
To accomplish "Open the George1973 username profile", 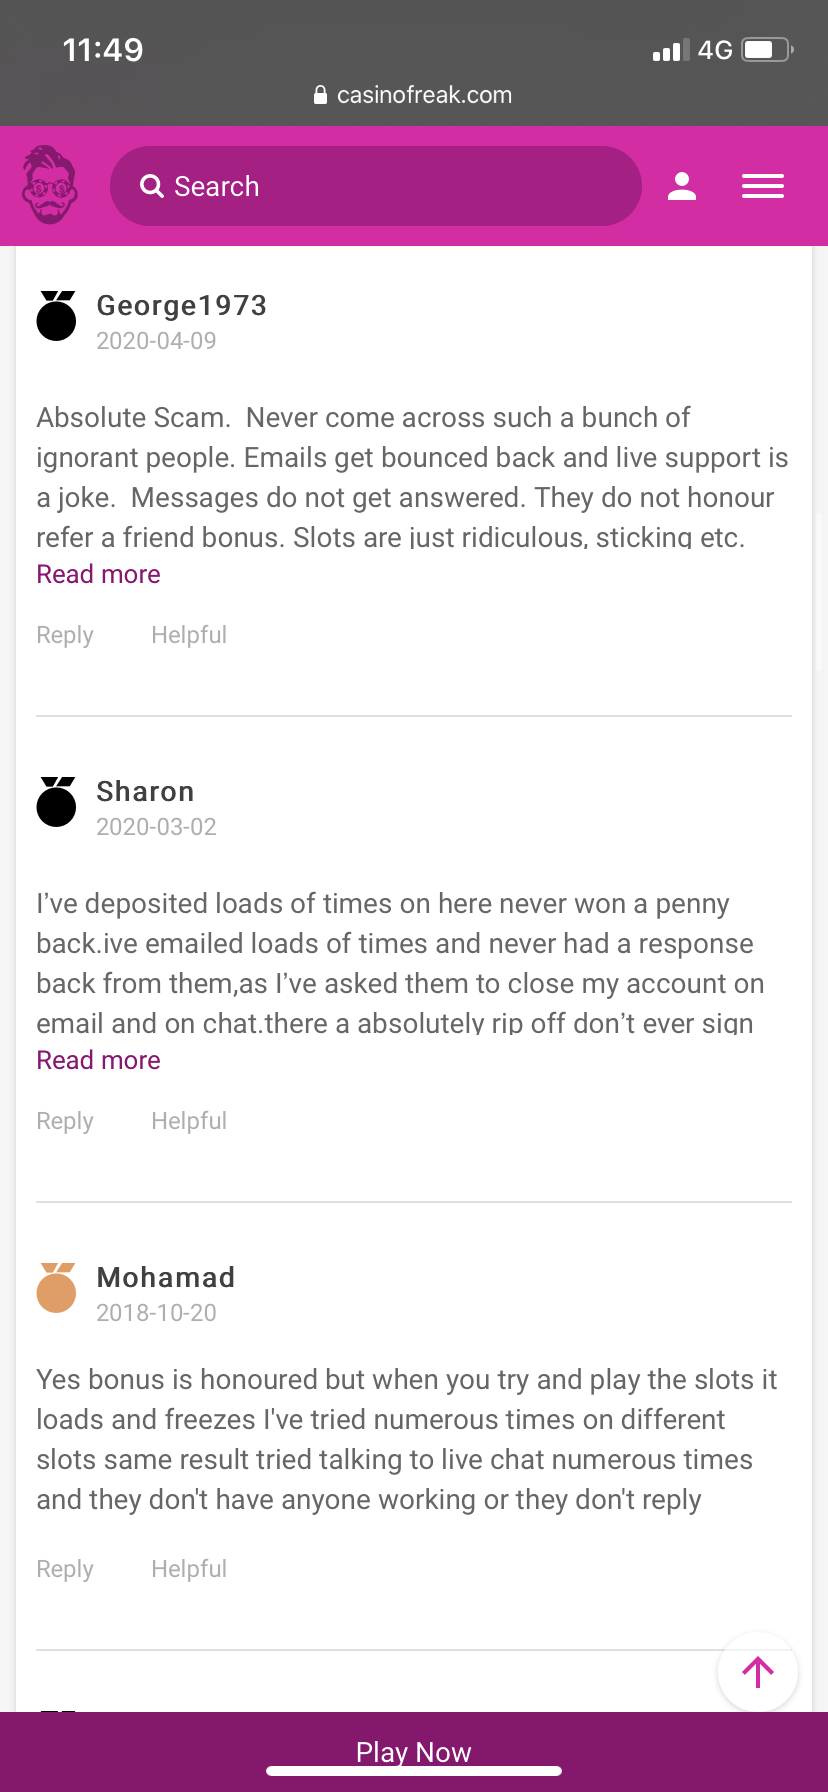I will click(x=181, y=306).
